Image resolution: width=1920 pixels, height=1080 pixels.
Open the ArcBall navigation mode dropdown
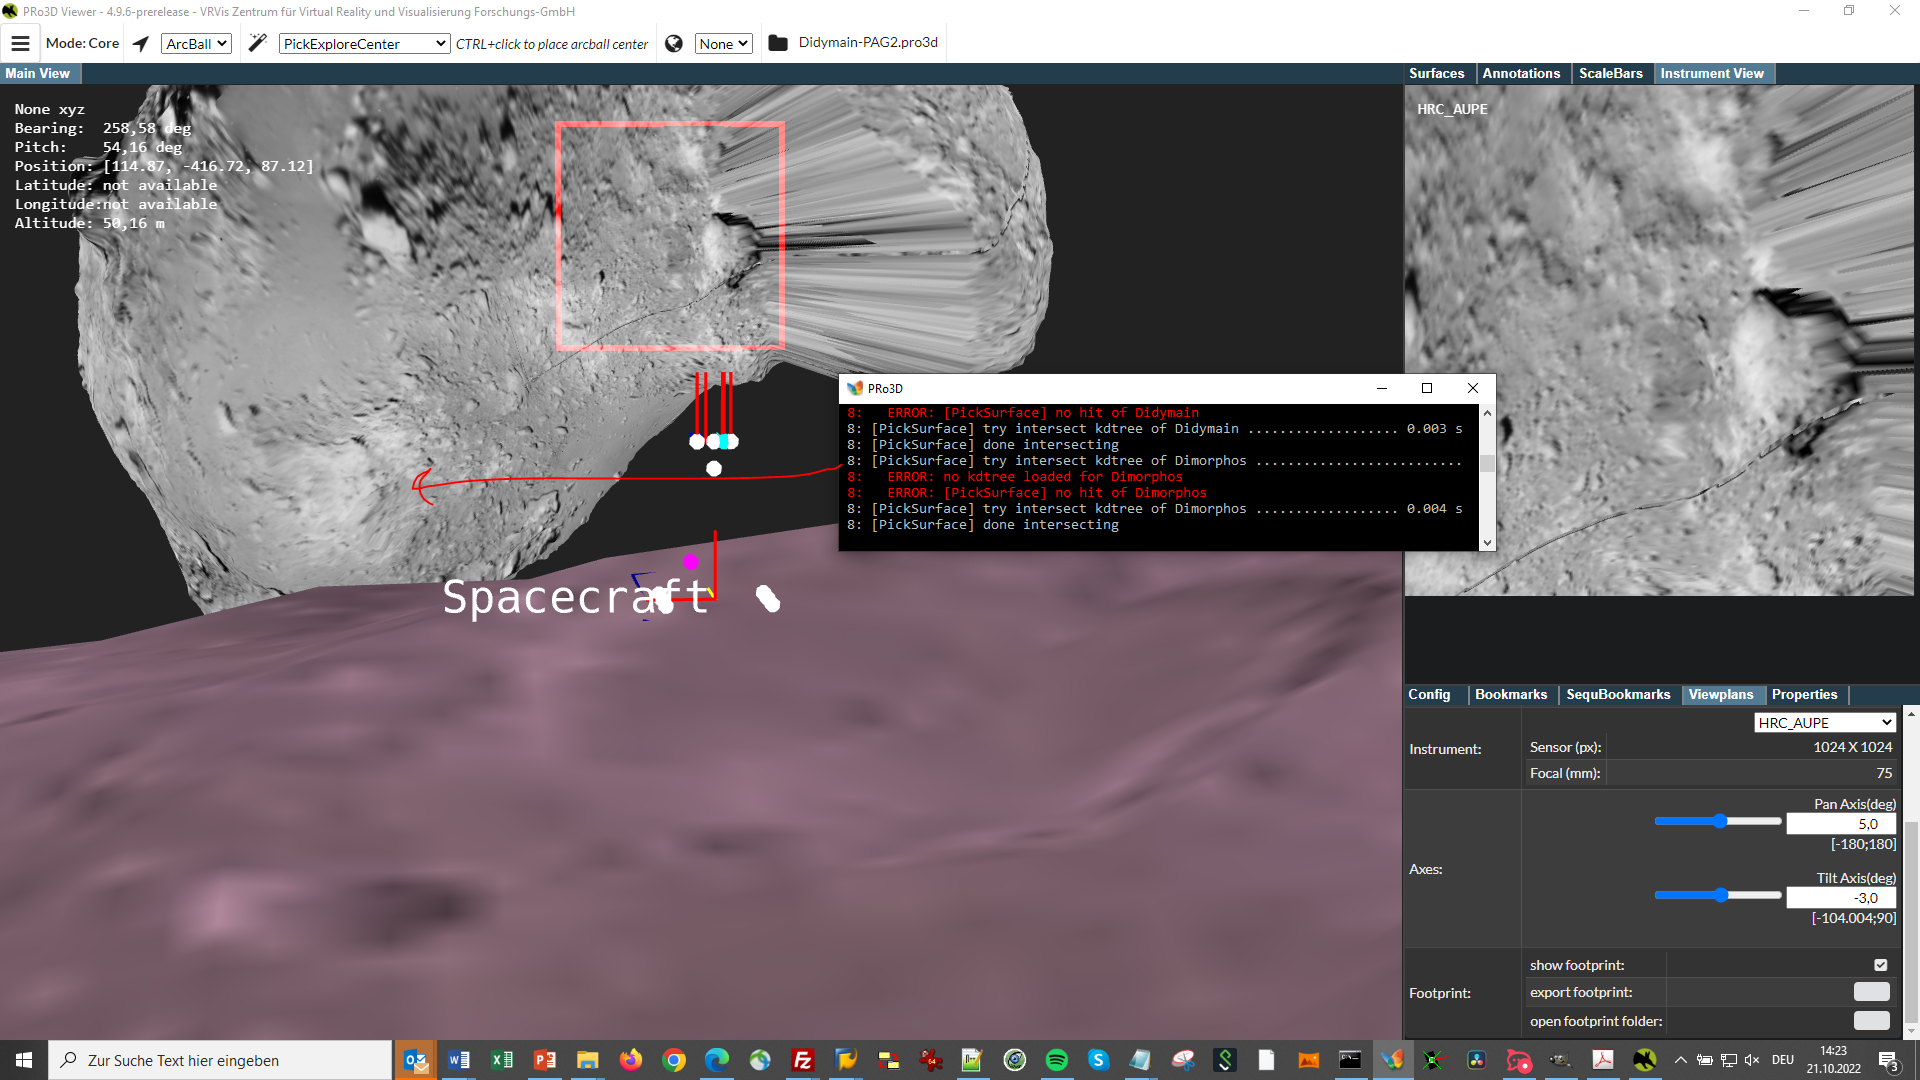pyautogui.click(x=196, y=43)
